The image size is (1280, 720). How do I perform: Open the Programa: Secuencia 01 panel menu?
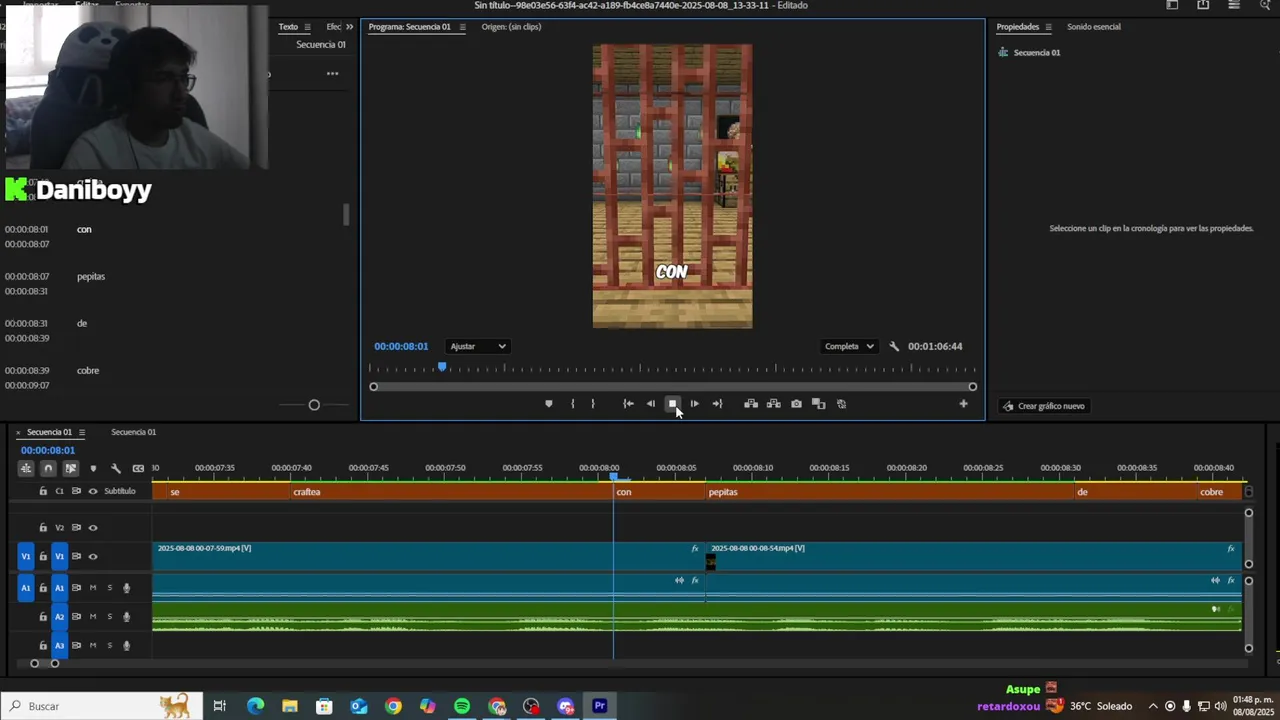(x=462, y=27)
